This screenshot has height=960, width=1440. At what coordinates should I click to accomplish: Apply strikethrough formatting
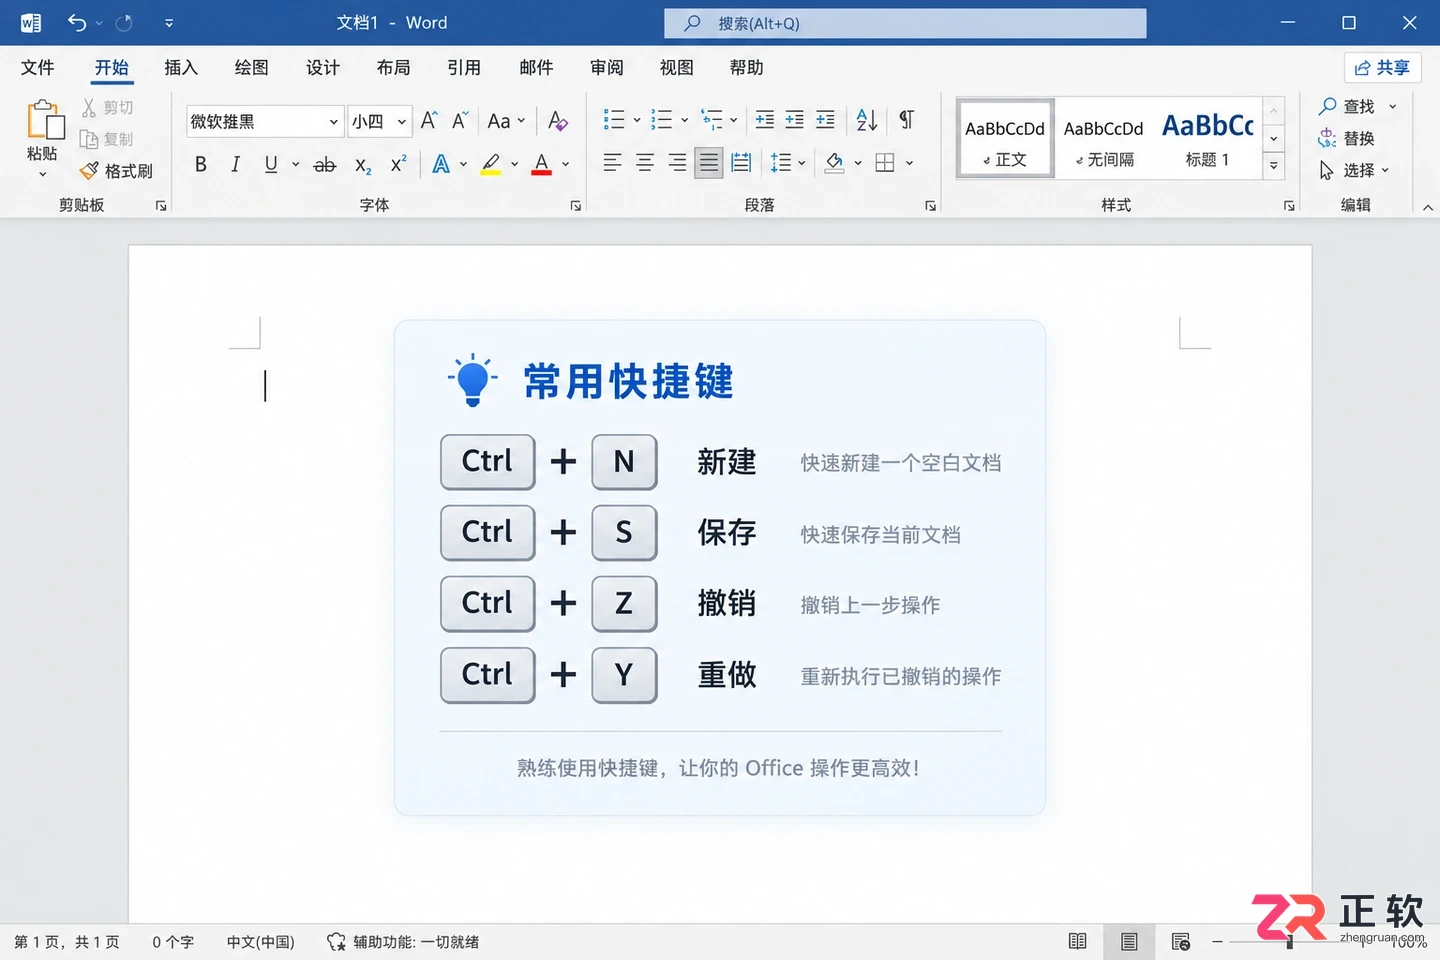pyautogui.click(x=325, y=165)
